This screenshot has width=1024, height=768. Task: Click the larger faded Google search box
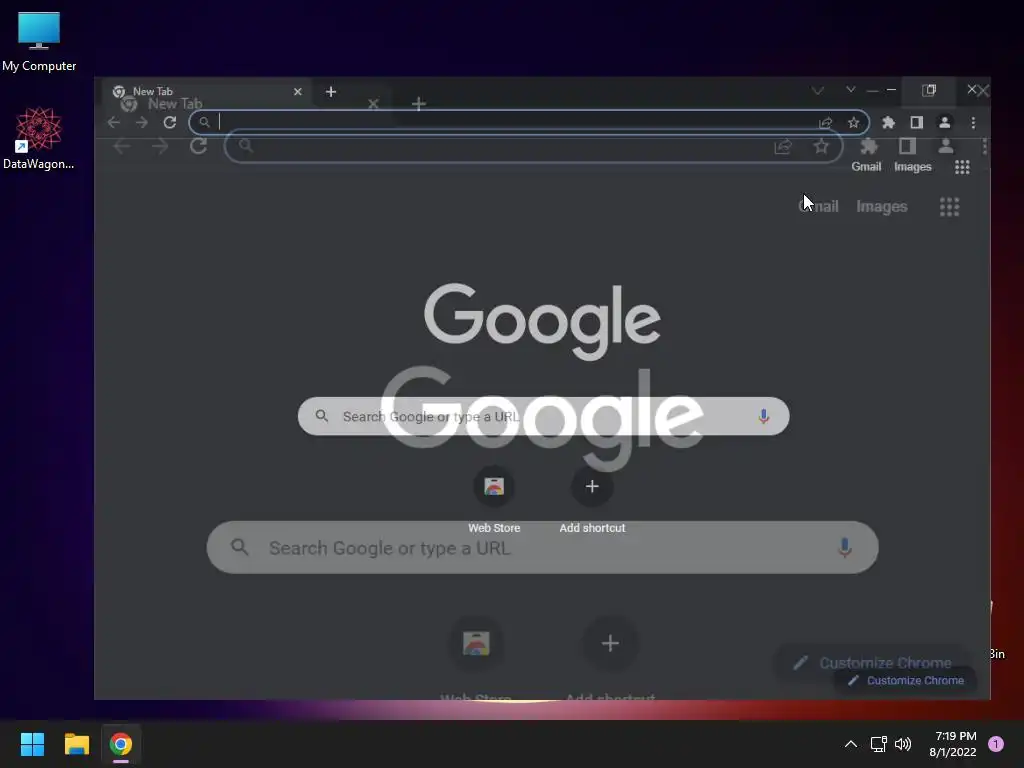[x=543, y=547]
